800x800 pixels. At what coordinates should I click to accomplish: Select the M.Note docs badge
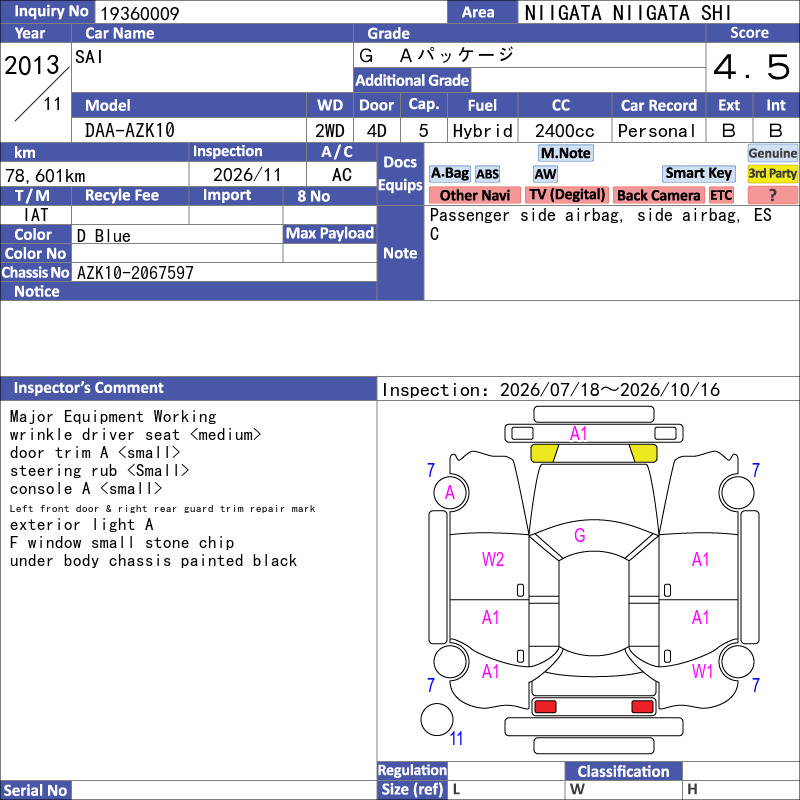565,153
